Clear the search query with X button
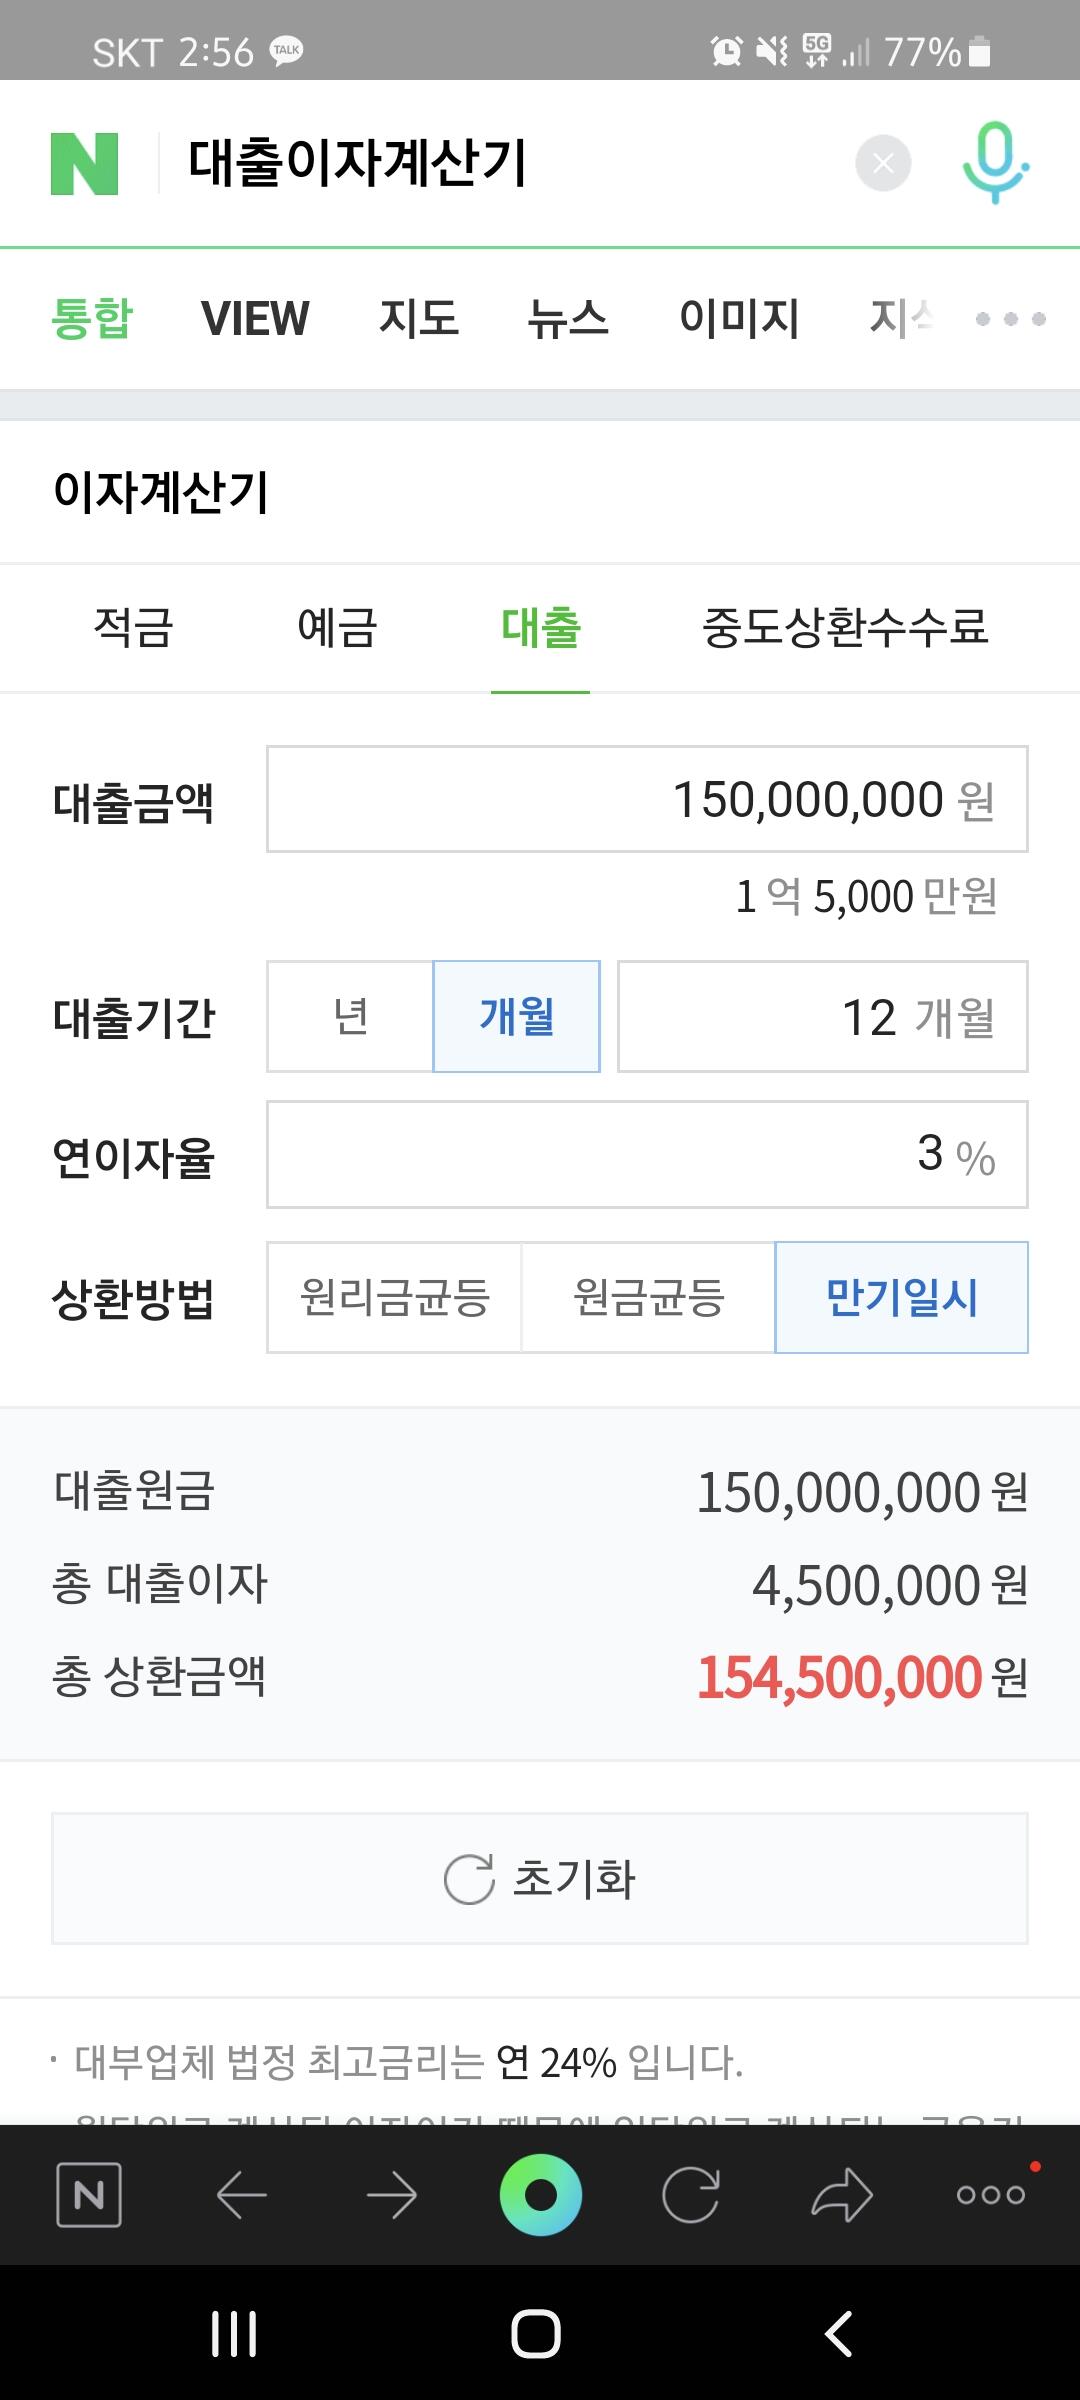This screenshot has height=2400, width=1080. pos(883,163)
